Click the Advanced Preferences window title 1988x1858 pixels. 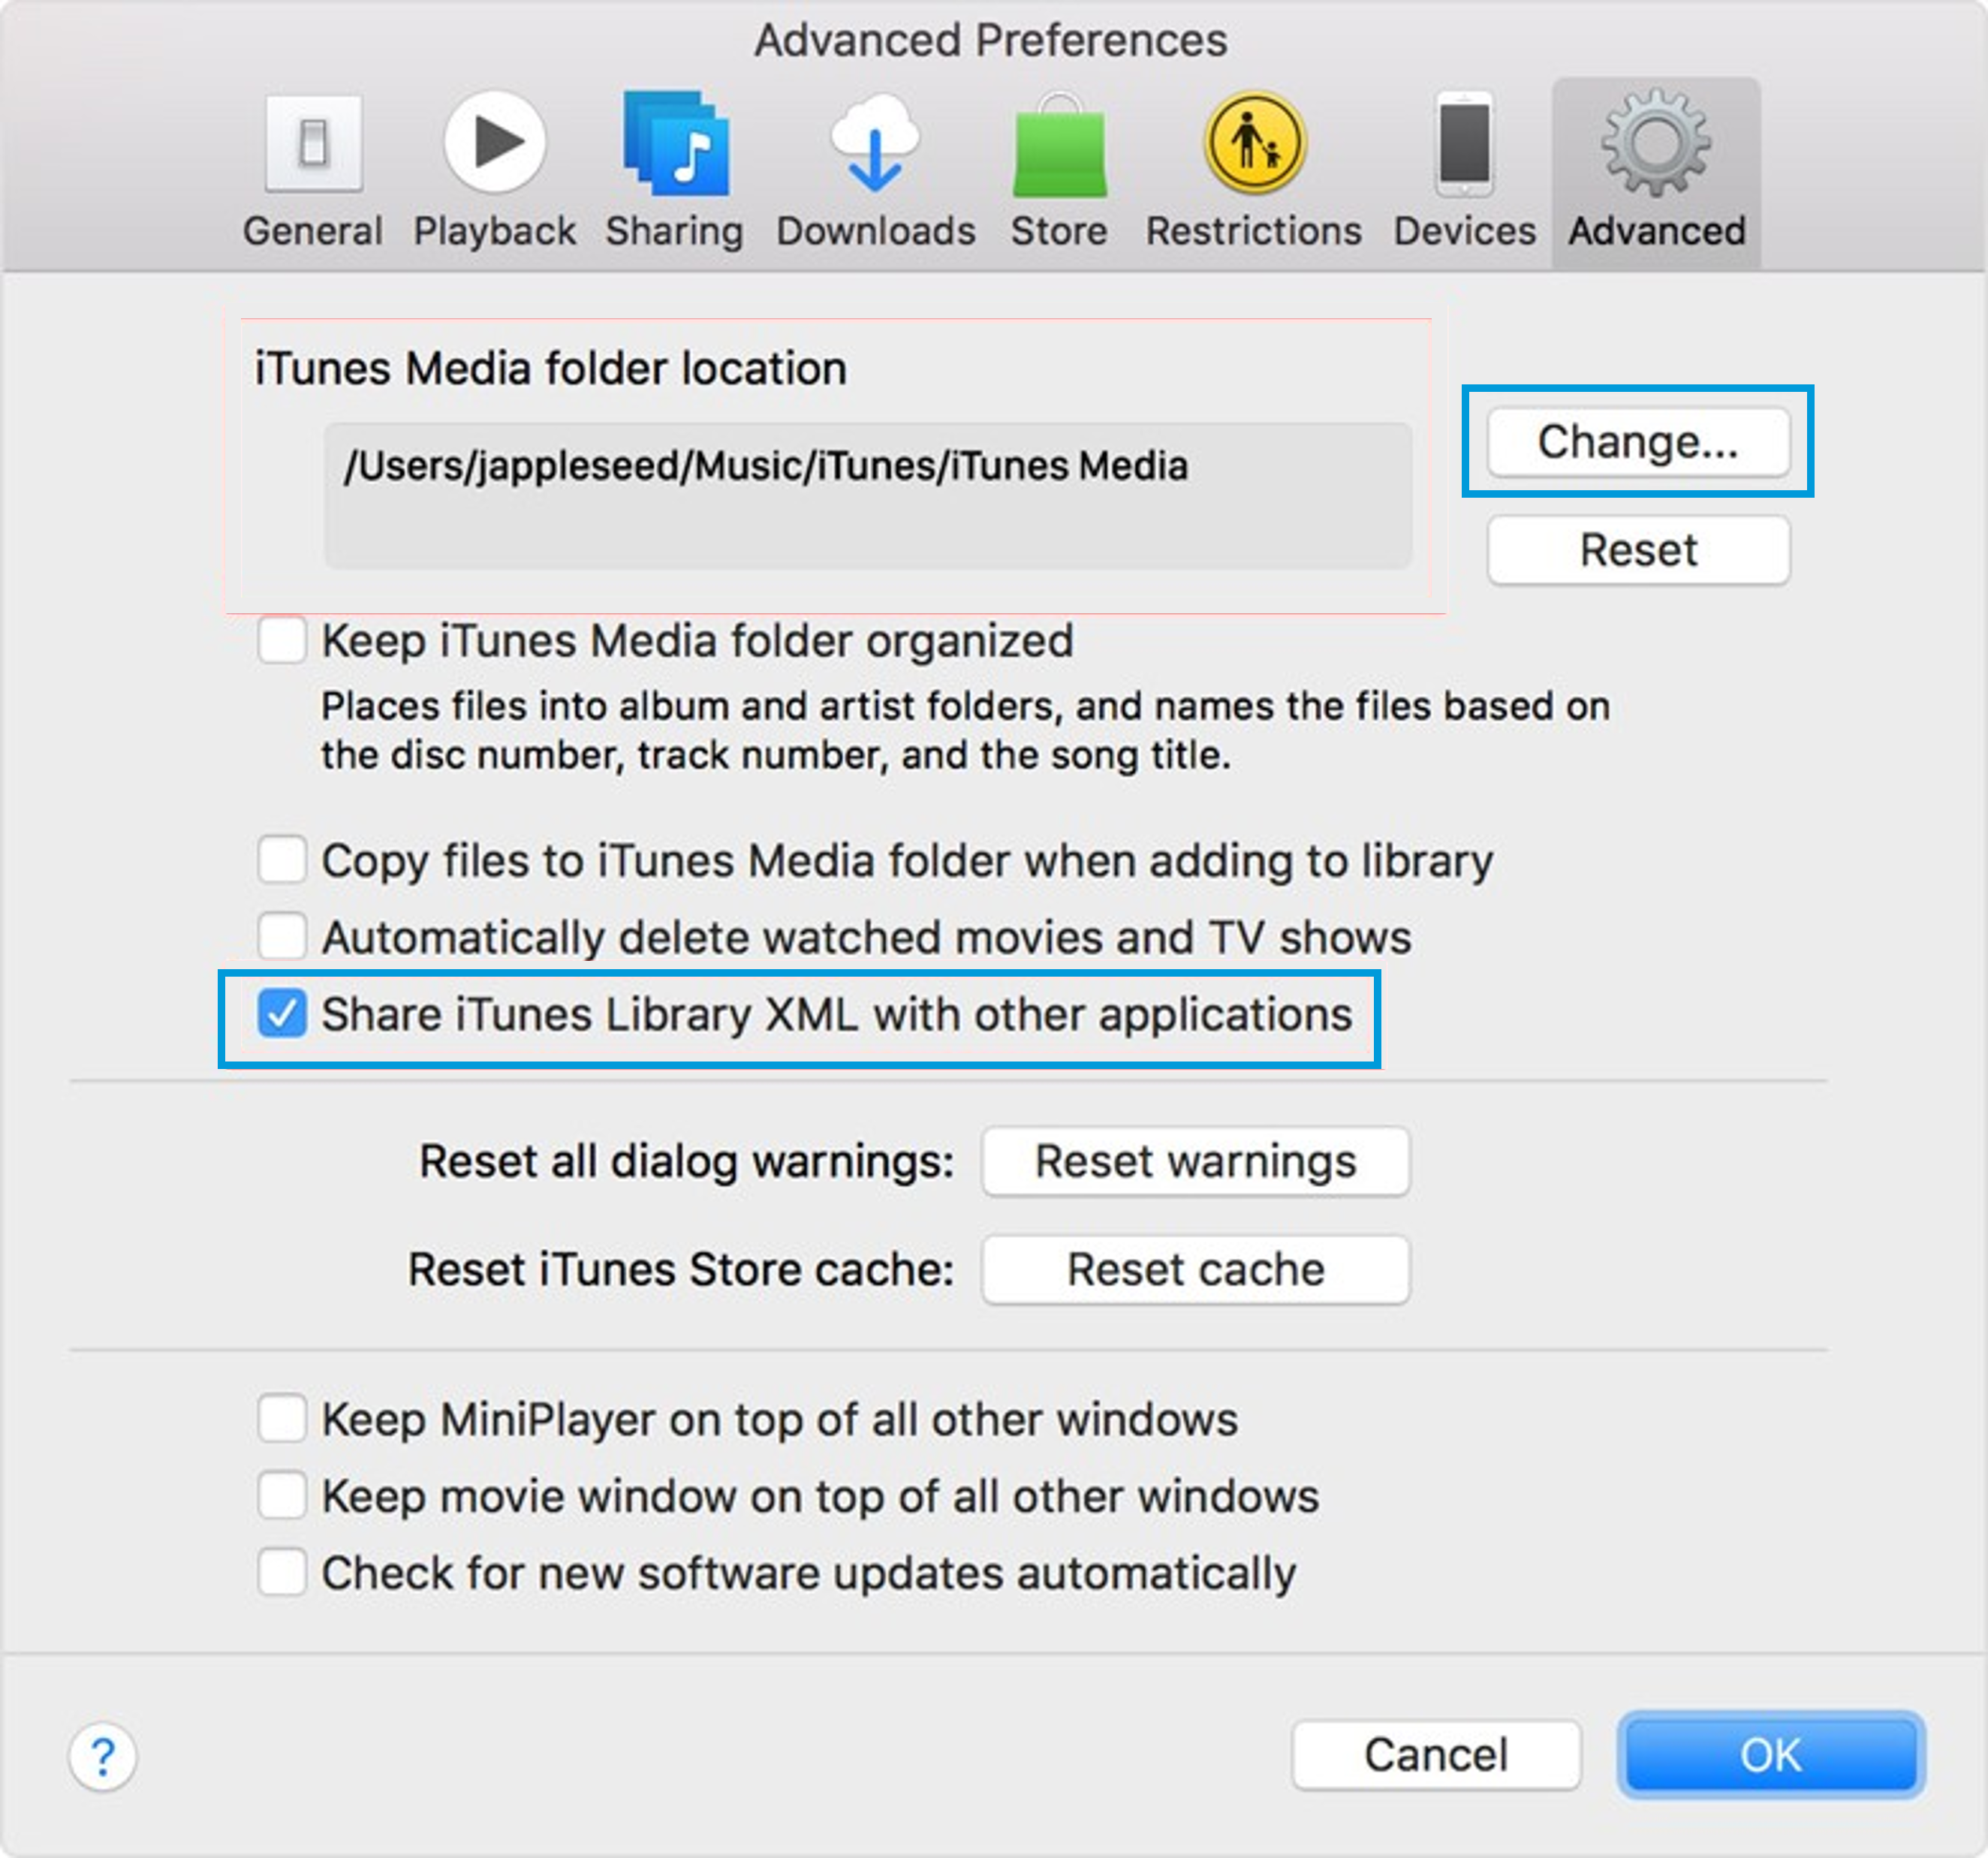coord(991,41)
